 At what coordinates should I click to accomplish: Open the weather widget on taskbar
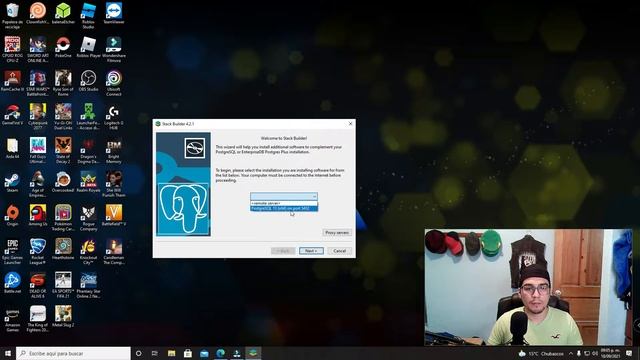tap(541, 353)
